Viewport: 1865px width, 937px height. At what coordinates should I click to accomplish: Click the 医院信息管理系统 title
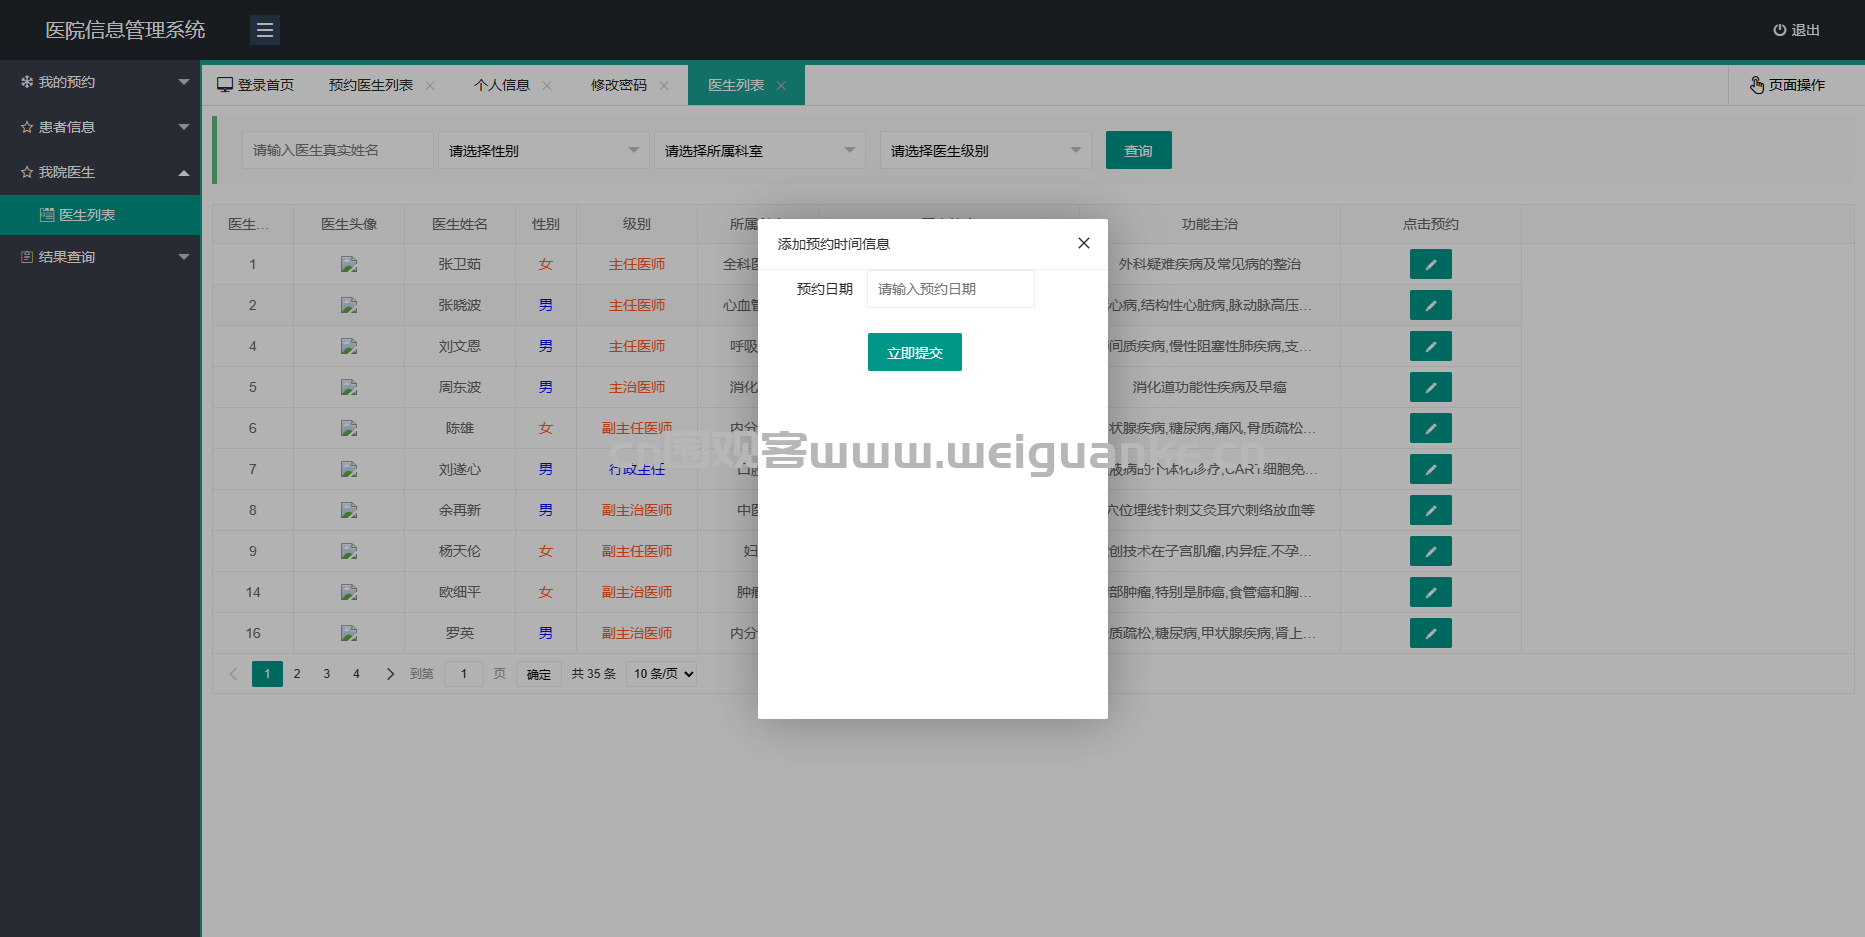pos(125,30)
